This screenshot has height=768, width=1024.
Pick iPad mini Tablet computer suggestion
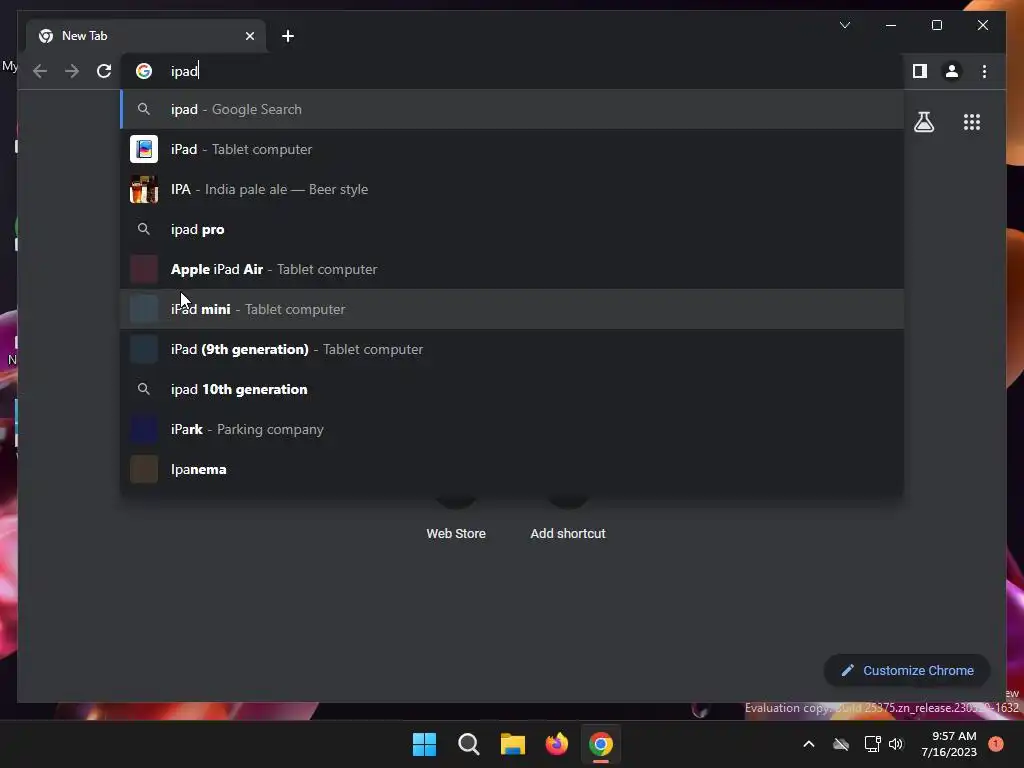pos(512,309)
